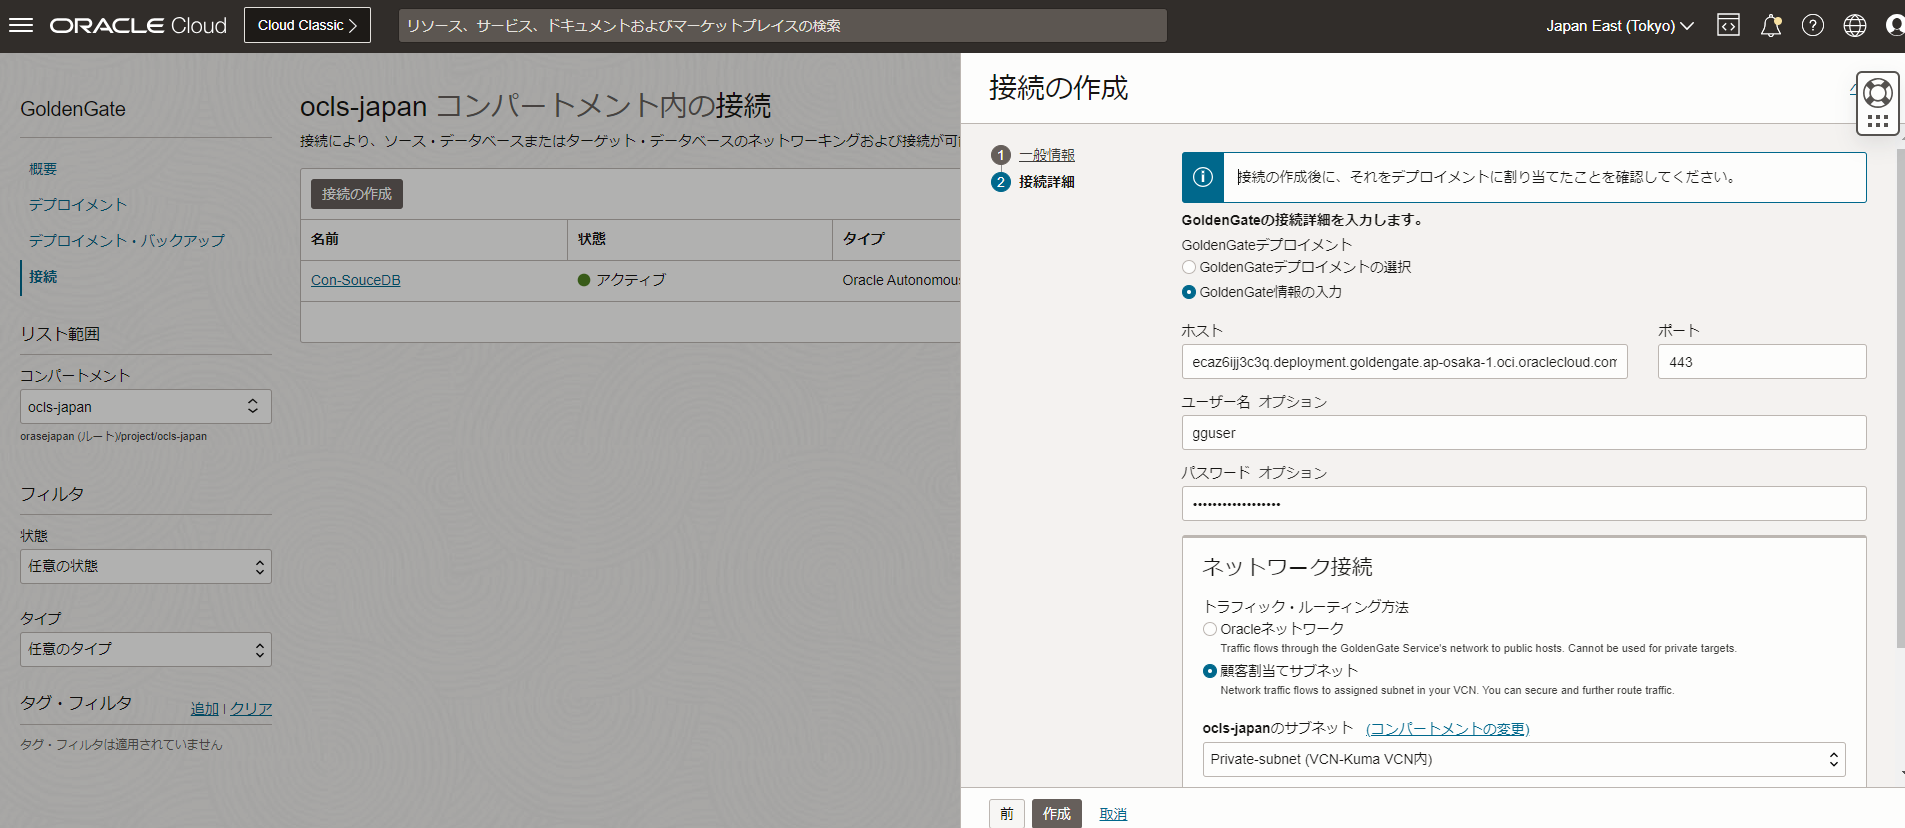Screen dimensions: 1905x828
Task: Open the hamburger navigation menu
Action: (21, 25)
